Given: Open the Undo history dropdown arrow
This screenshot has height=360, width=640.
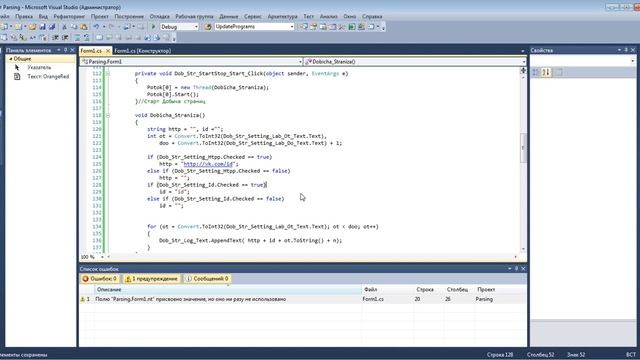Looking at the screenshot, I should click(104, 27).
